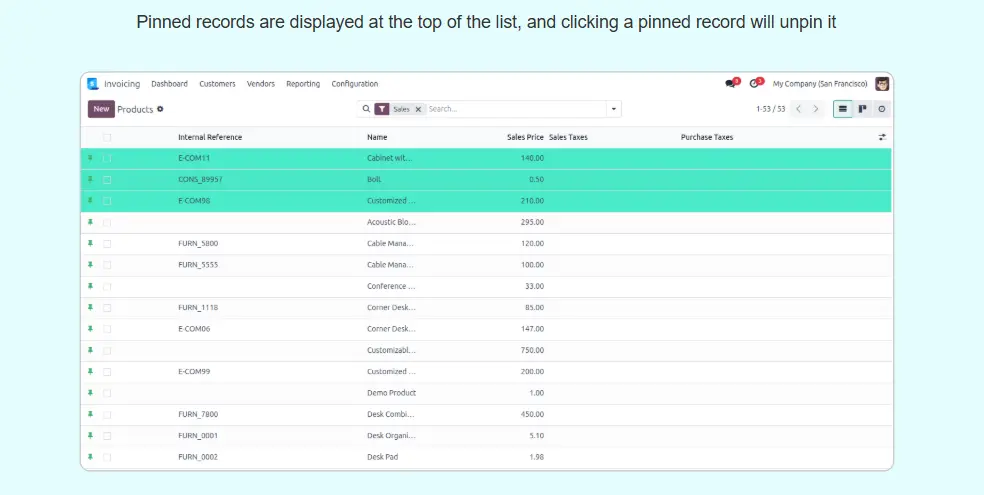Switch to list view
This screenshot has width=984, height=495.
(x=843, y=109)
